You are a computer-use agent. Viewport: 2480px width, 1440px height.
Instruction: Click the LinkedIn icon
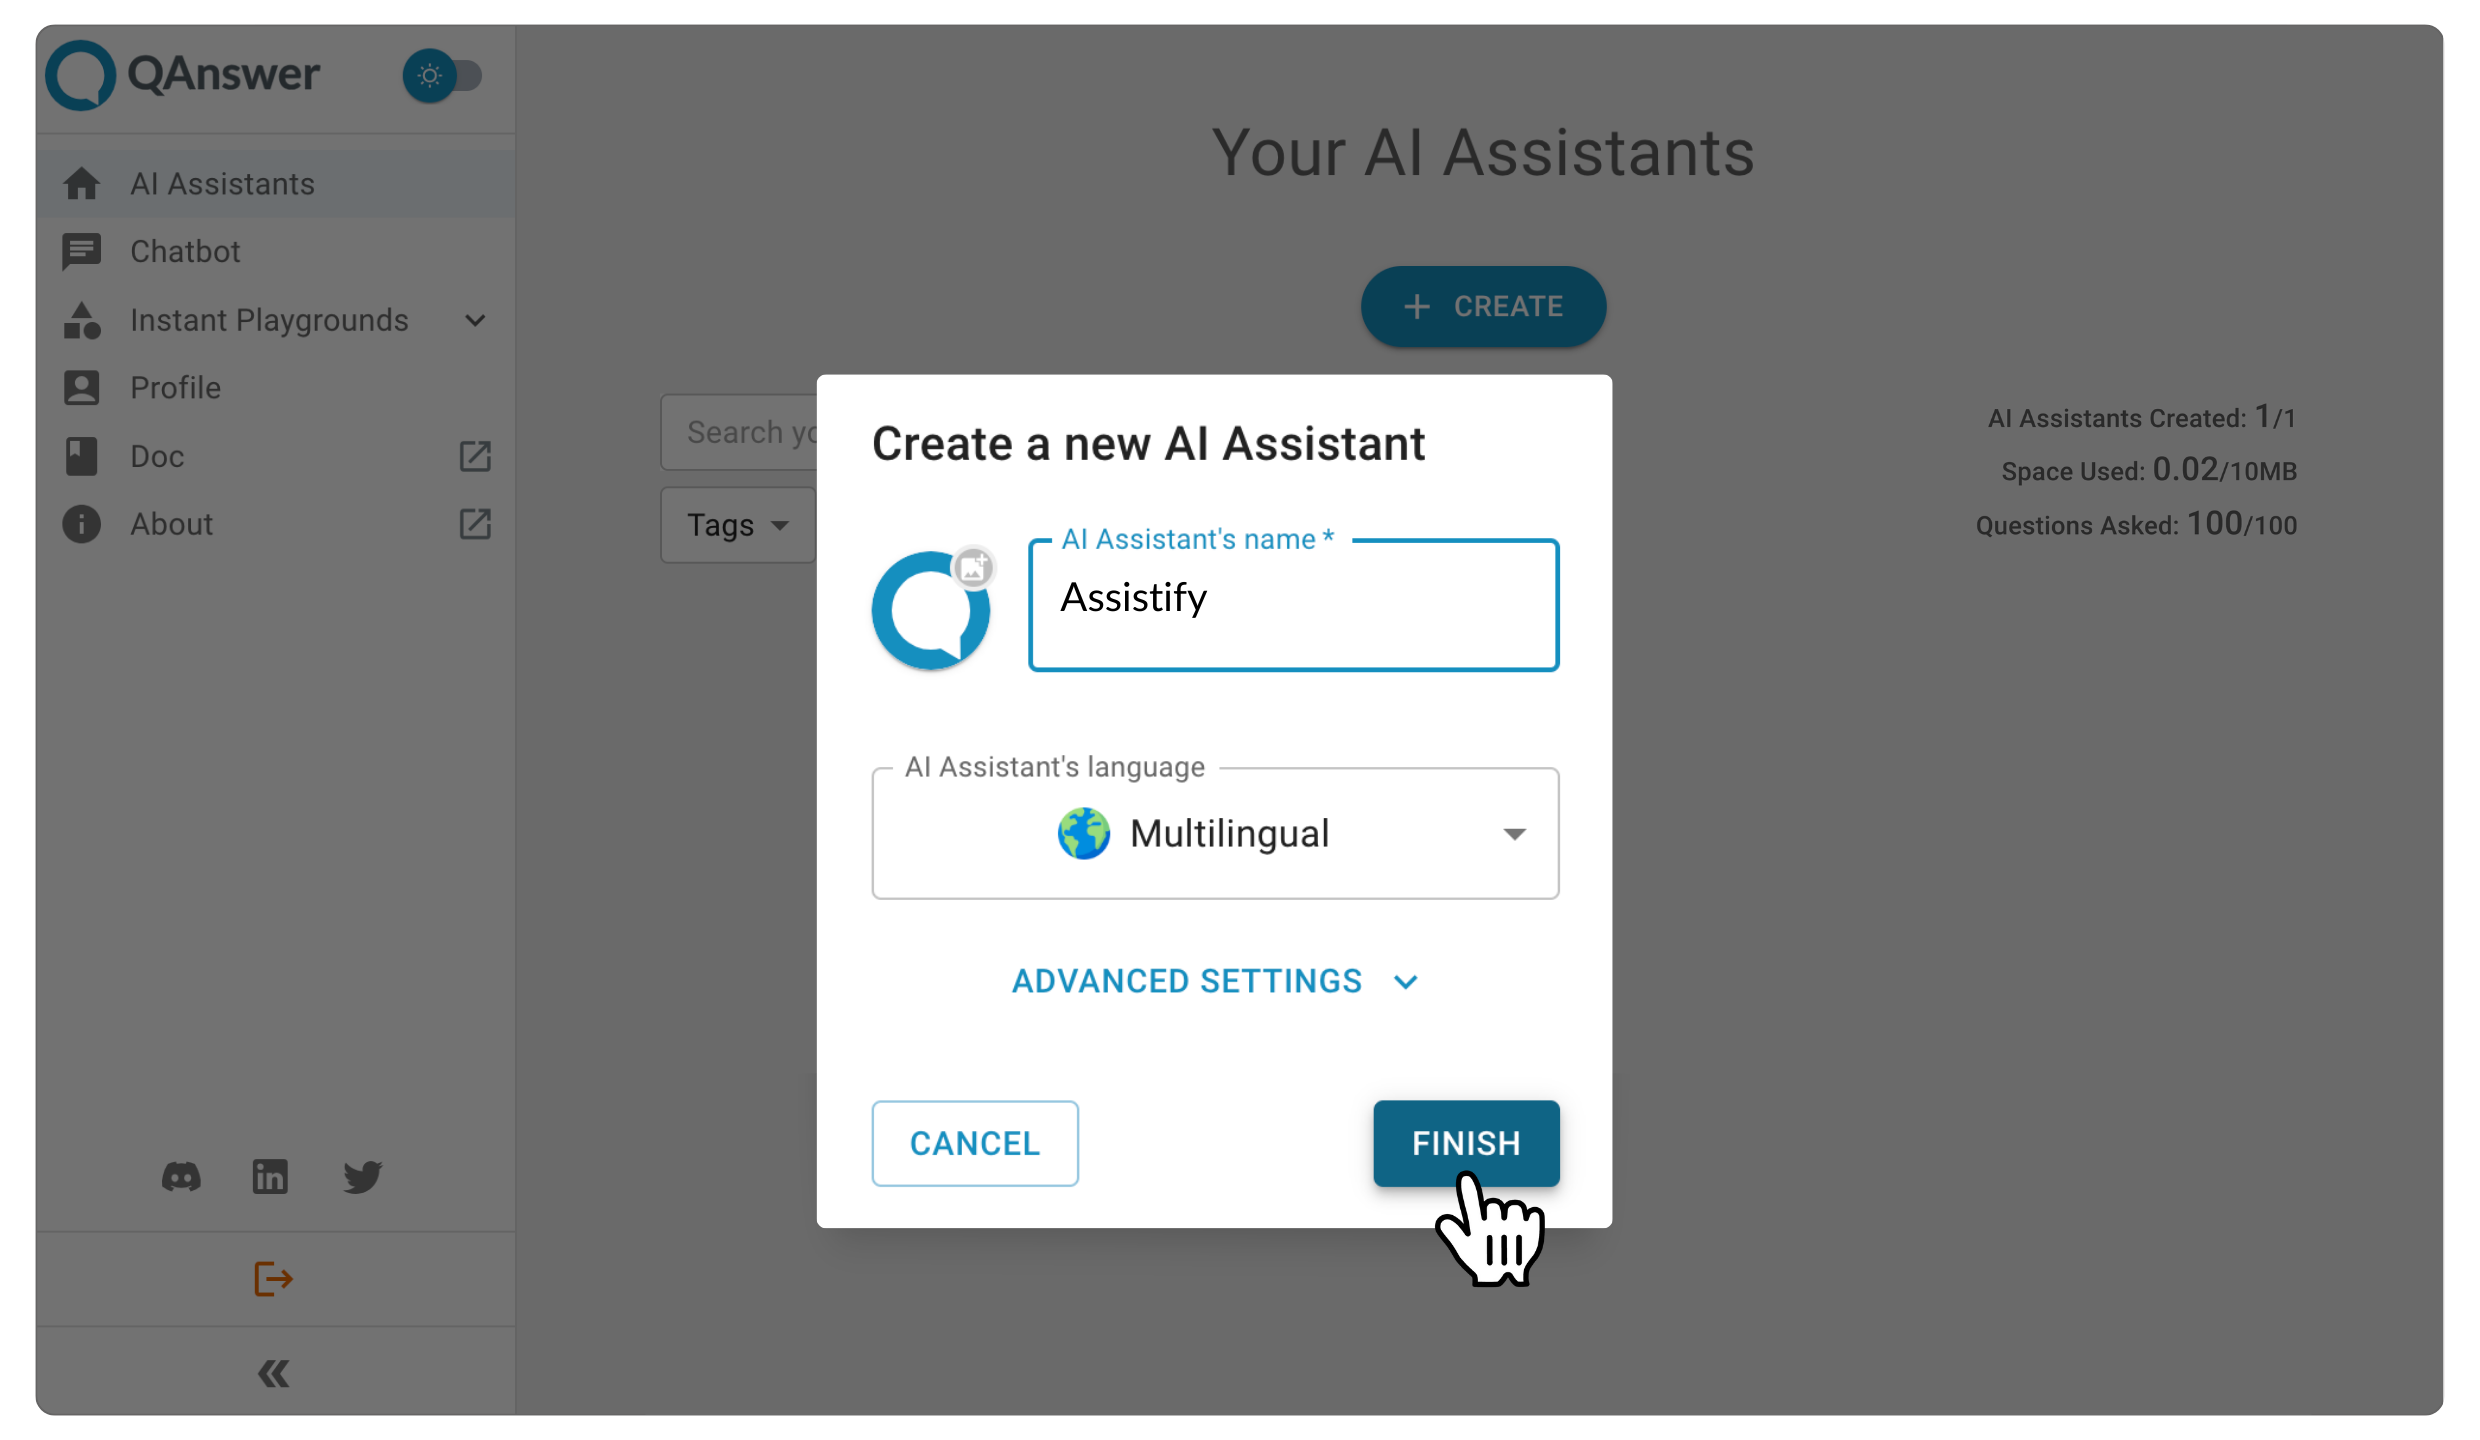coord(269,1176)
